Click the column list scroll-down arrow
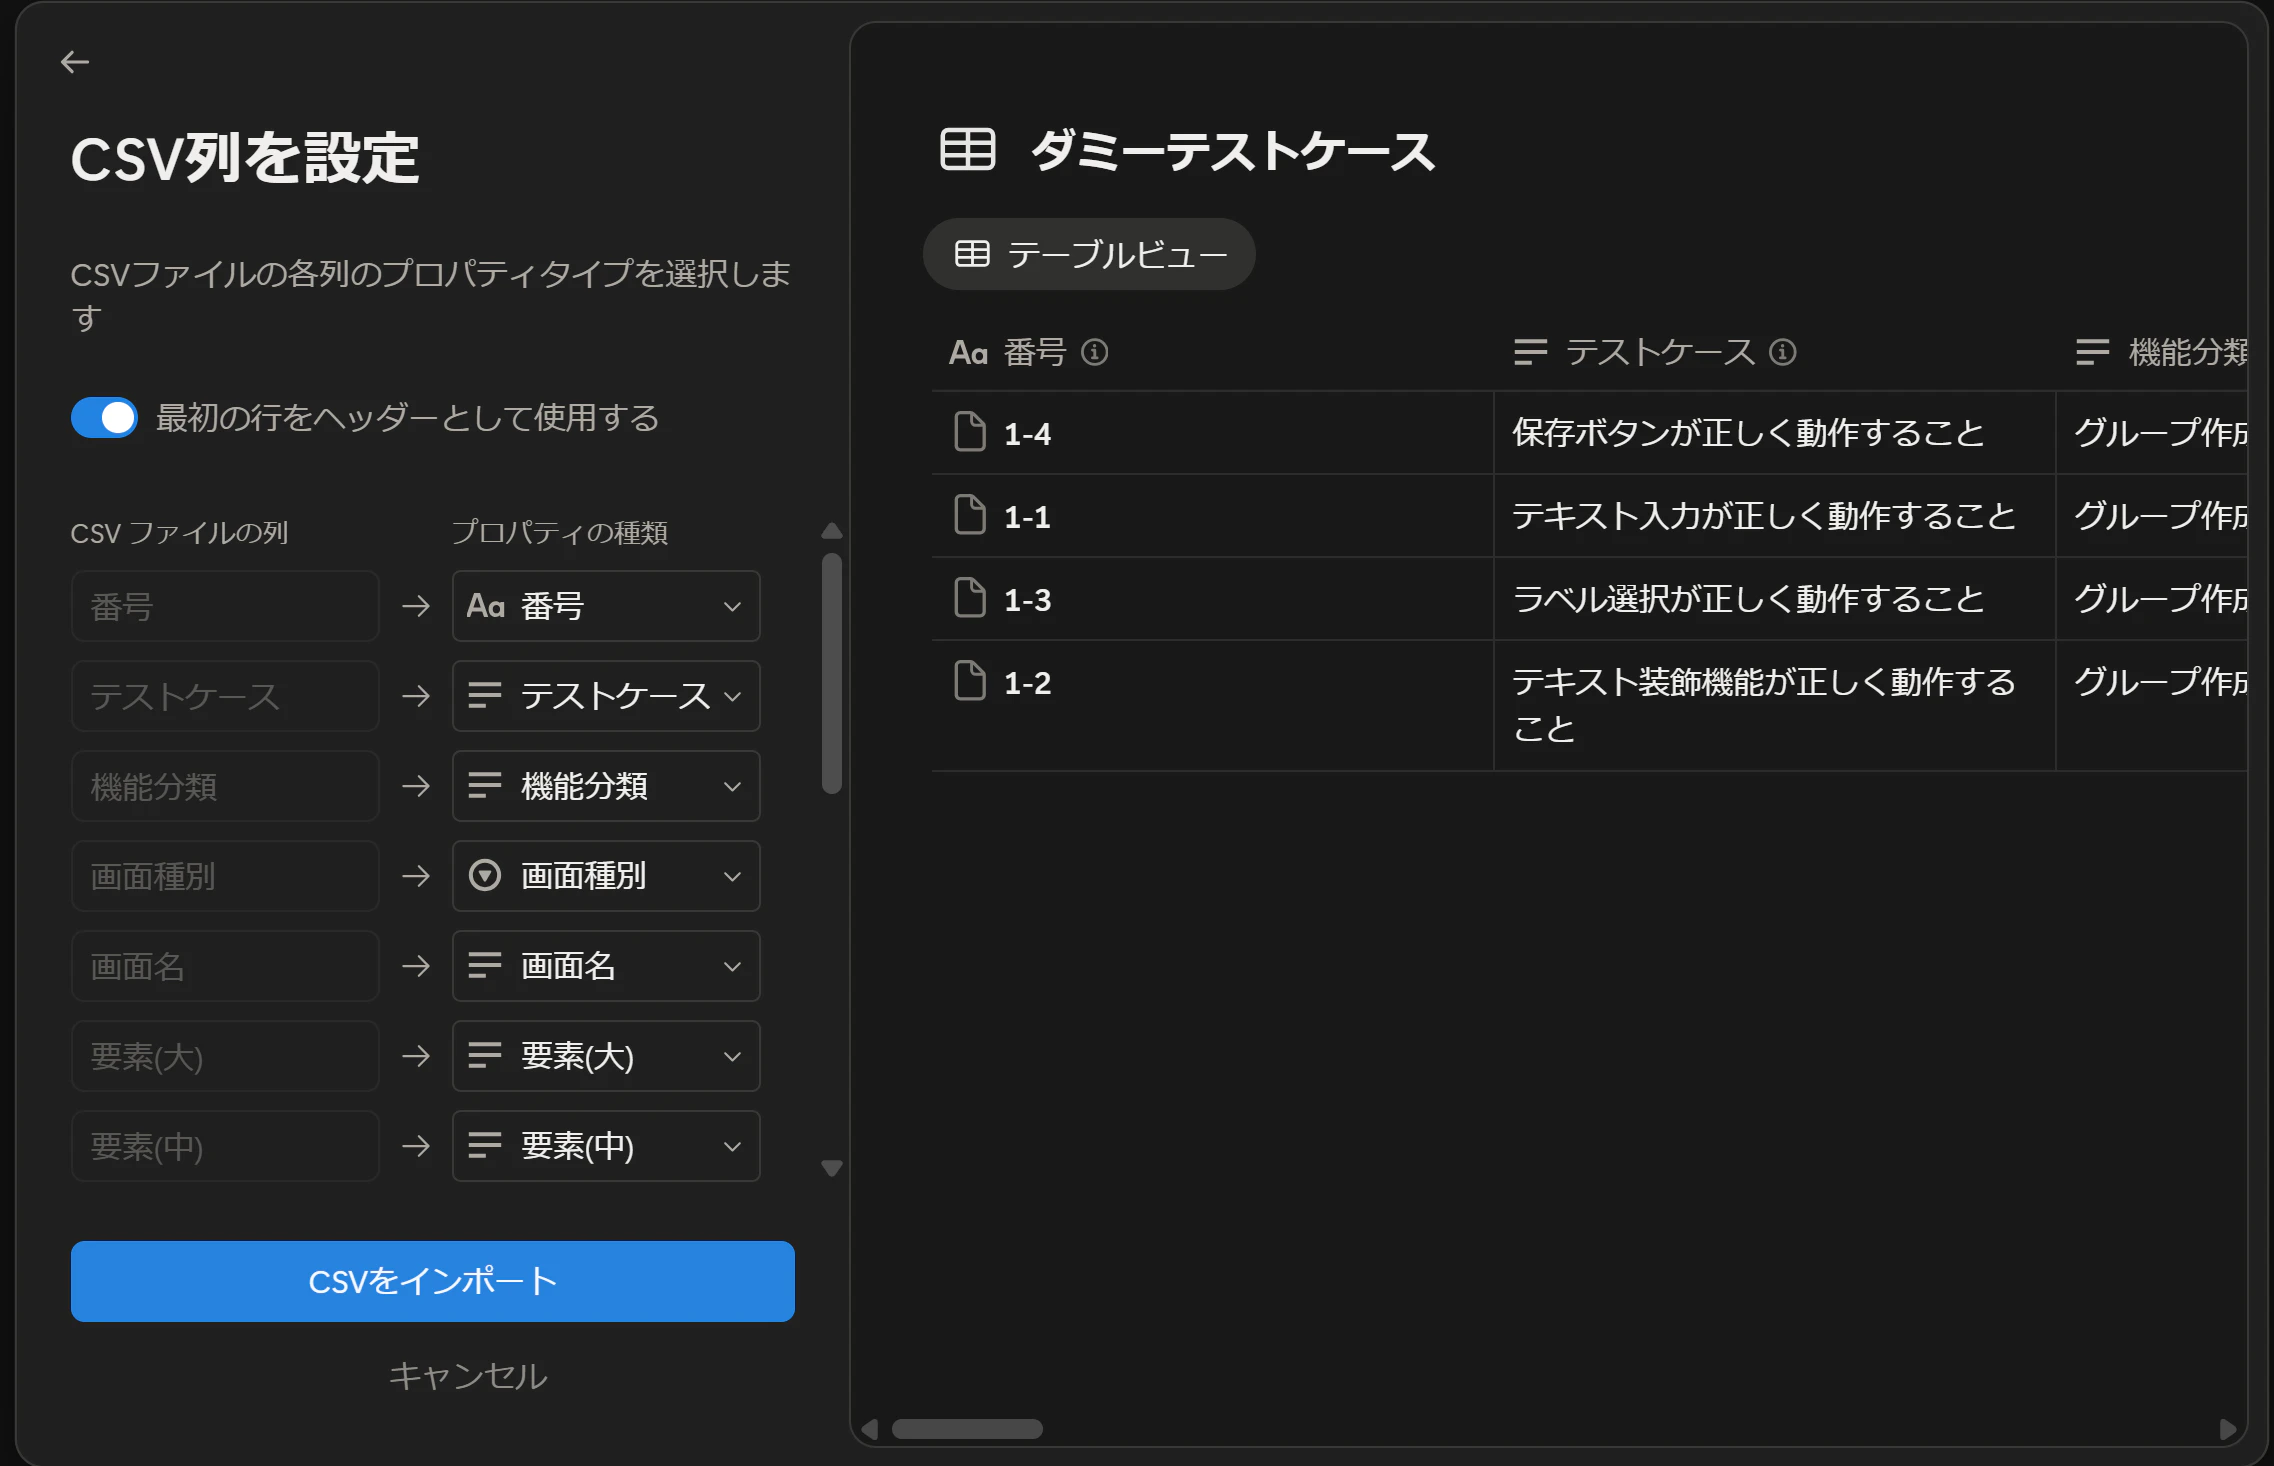This screenshot has height=1466, width=2274. (x=832, y=1168)
